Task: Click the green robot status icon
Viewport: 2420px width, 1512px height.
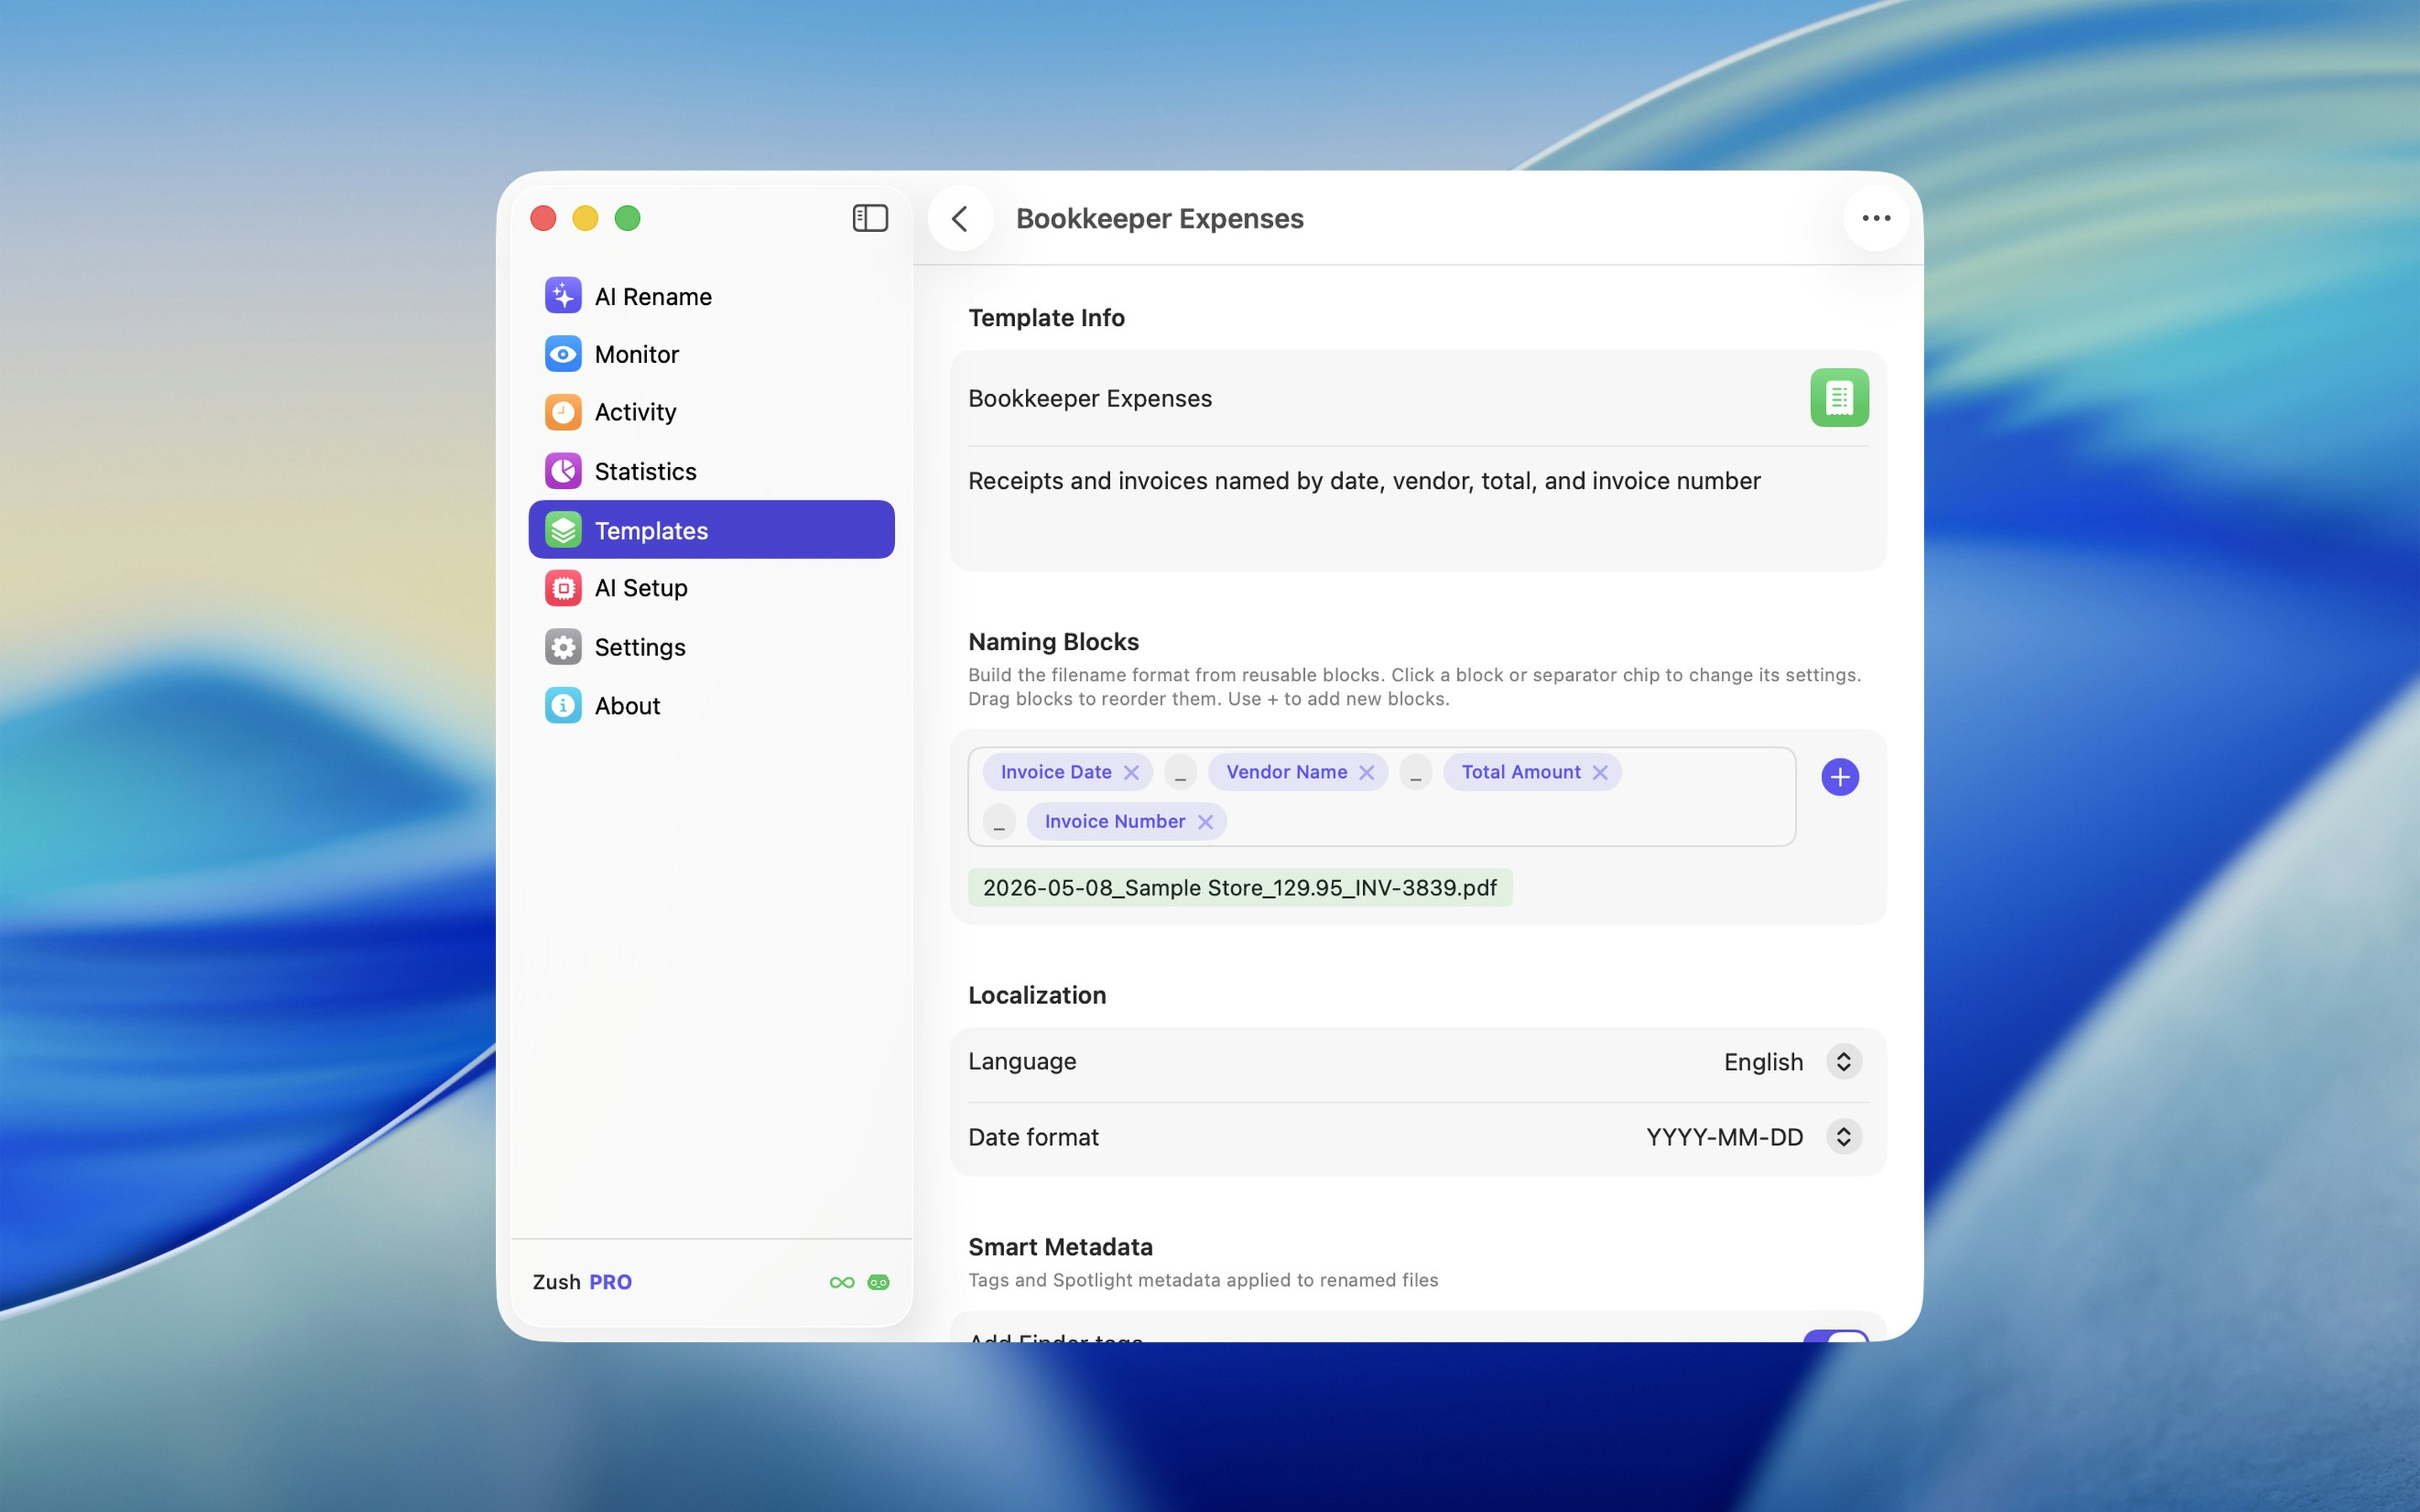Action: tap(878, 1282)
